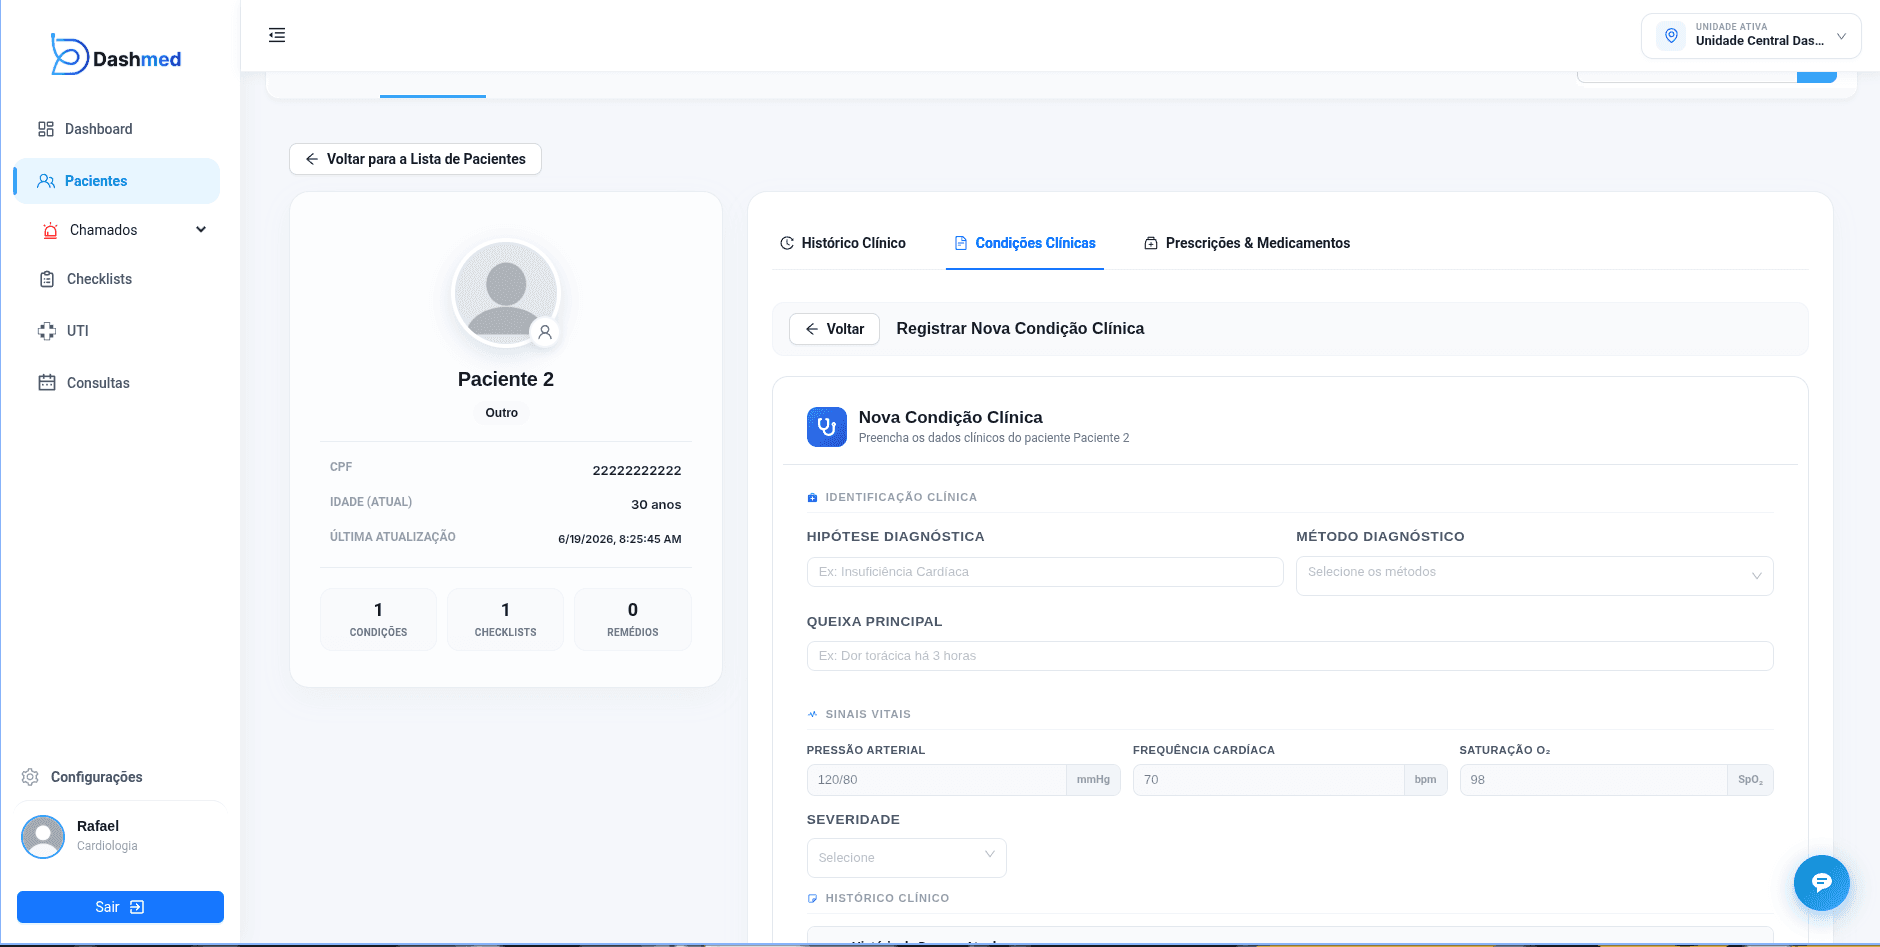Click the última atualização timestamp
Image resolution: width=1880 pixels, height=947 pixels.
tap(620, 539)
